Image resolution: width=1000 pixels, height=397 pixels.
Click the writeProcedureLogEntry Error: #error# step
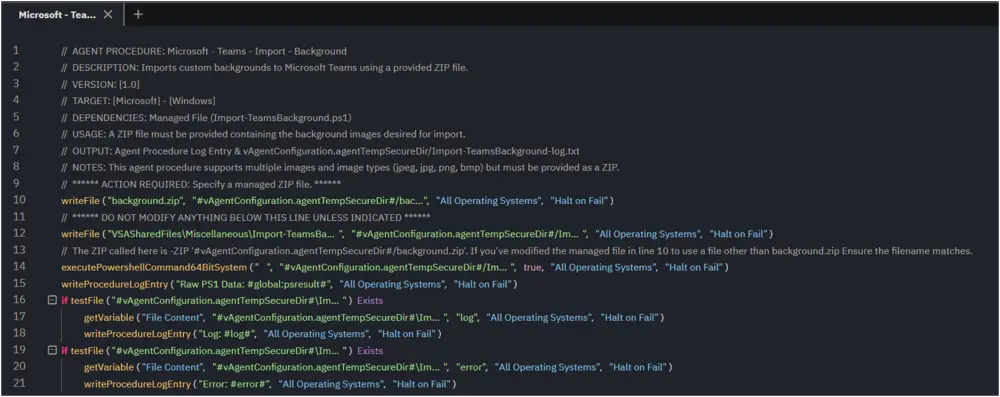coord(270,384)
